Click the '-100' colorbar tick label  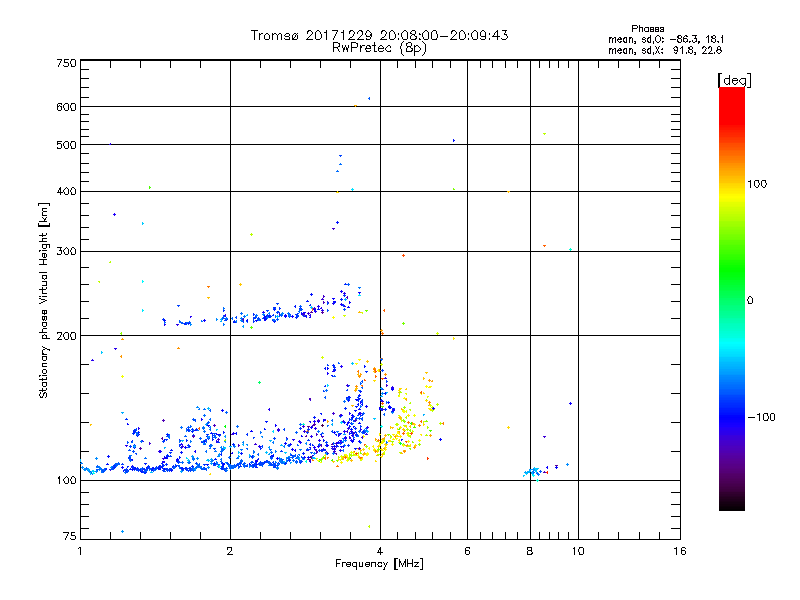click(x=761, y=417)
